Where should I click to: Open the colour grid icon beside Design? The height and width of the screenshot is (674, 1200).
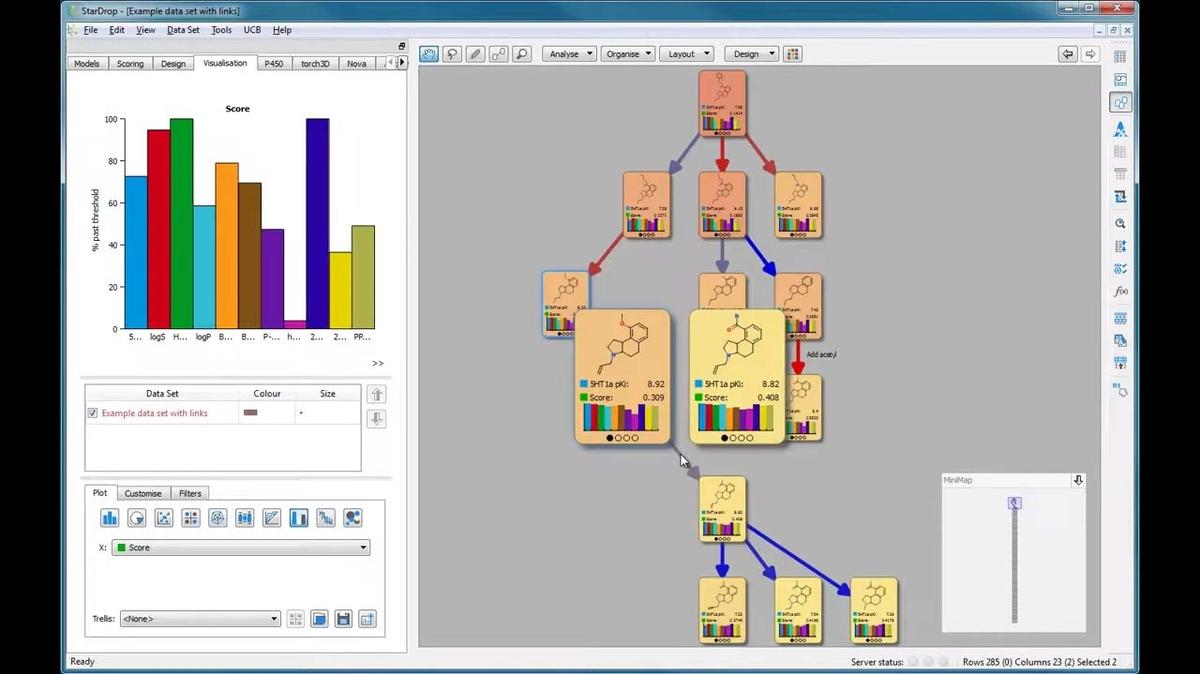tap(793, 54)
